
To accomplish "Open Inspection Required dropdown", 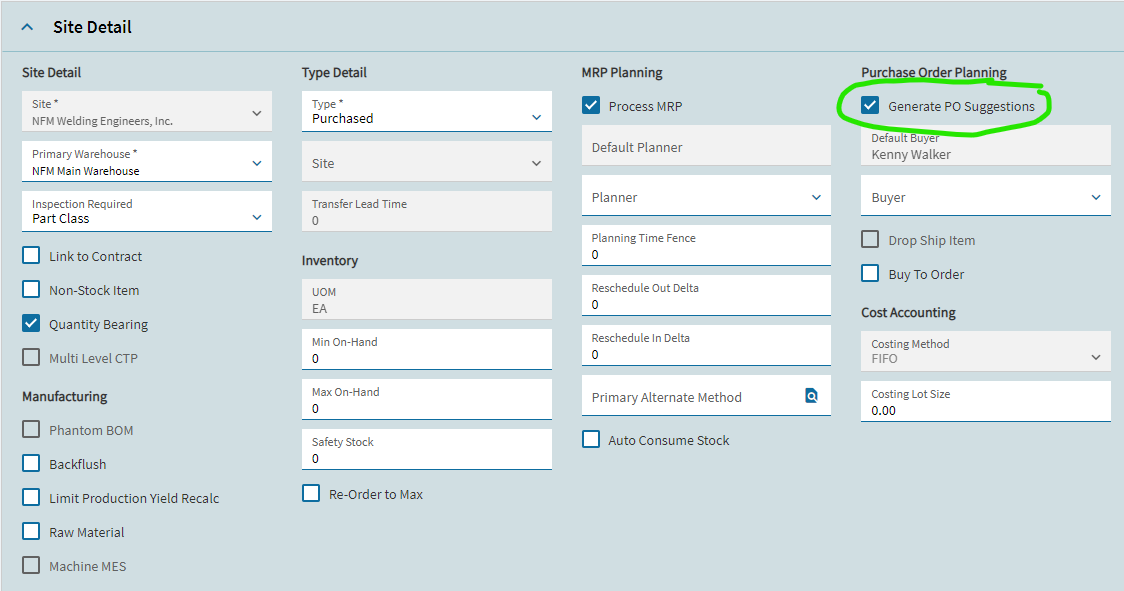I will 147,212.
